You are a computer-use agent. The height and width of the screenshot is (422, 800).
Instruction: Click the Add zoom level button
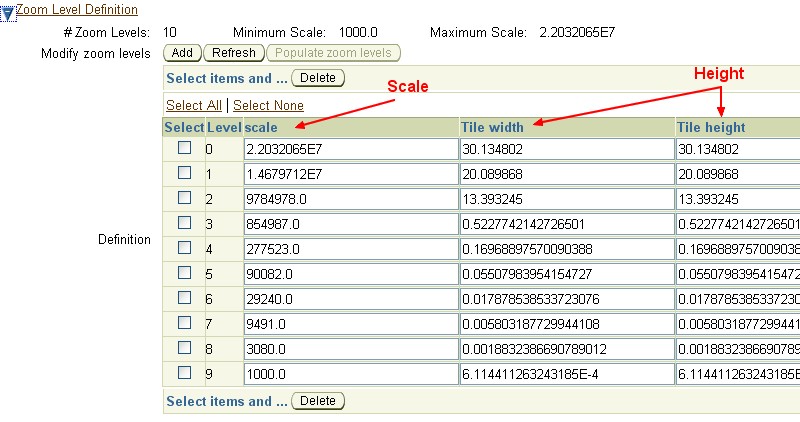pos(181,52)
